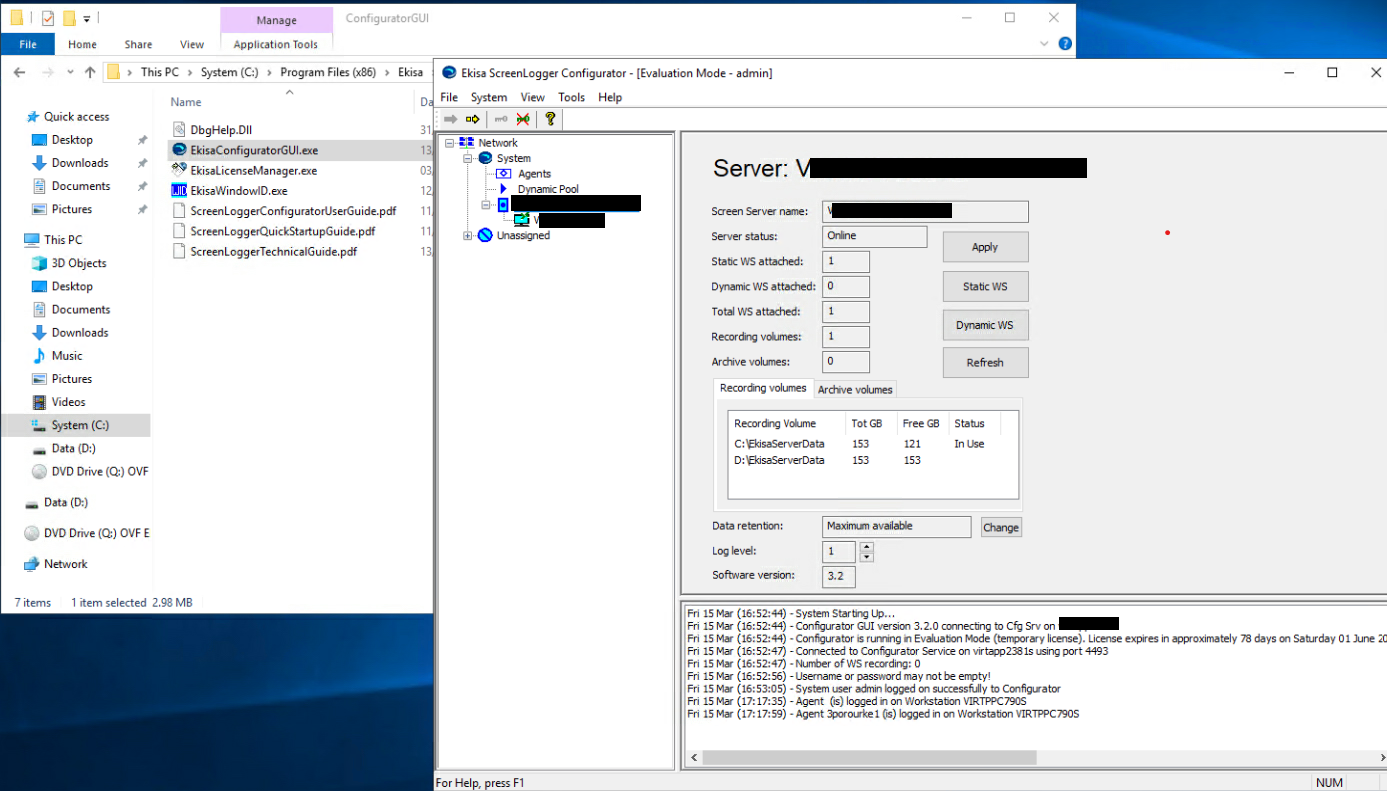Expand the Explorer ribbon with the chevron

pyautogui.click(x=1045, y=44)
